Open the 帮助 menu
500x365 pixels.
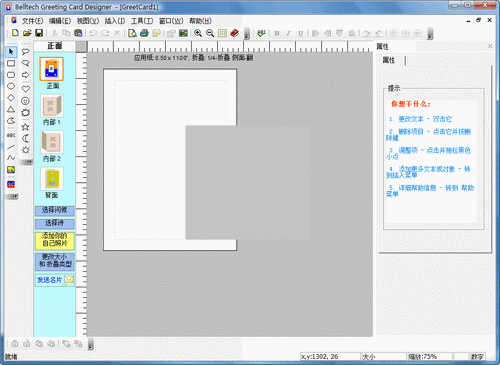click(x=200, y=21)
